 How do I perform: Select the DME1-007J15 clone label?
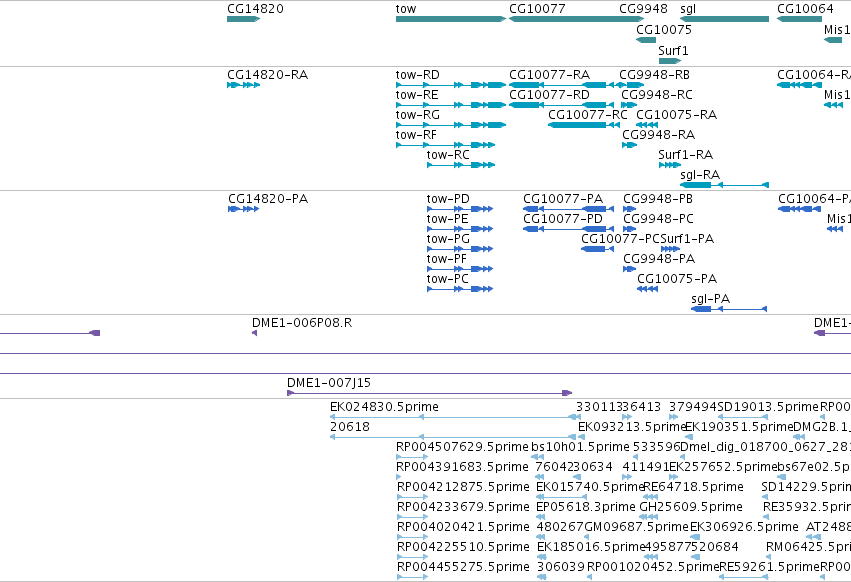click(x=329, y=383)
